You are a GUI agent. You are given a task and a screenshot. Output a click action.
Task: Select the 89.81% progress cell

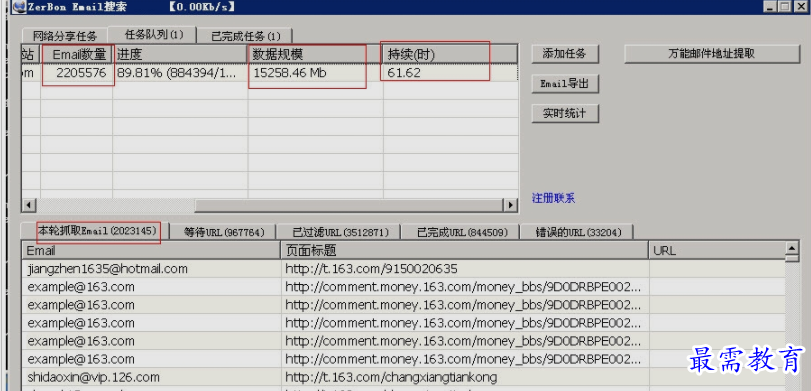(x=180, y=73)
